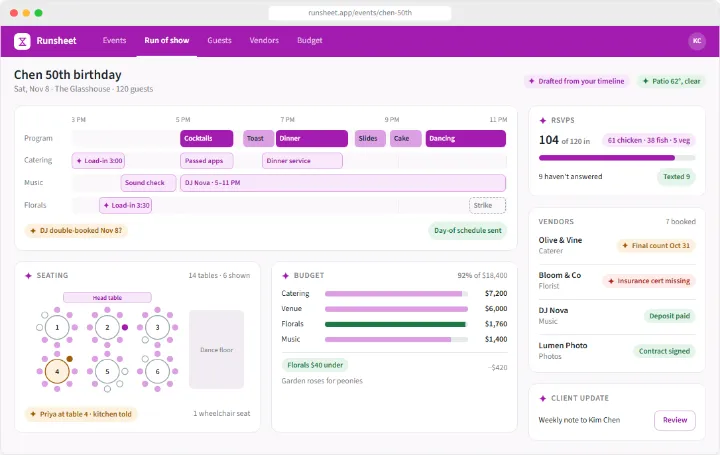Click the Priya at table 4 note
Screen dimensions: 720x455
click(81, 414)
